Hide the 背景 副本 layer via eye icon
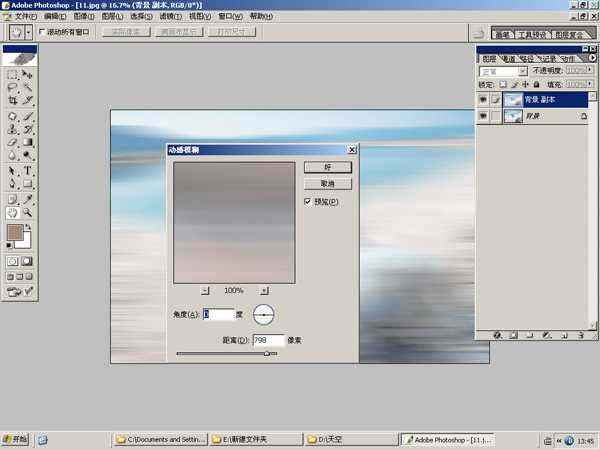The height and width of the screenshot is (450, 600). coord(484,100)
